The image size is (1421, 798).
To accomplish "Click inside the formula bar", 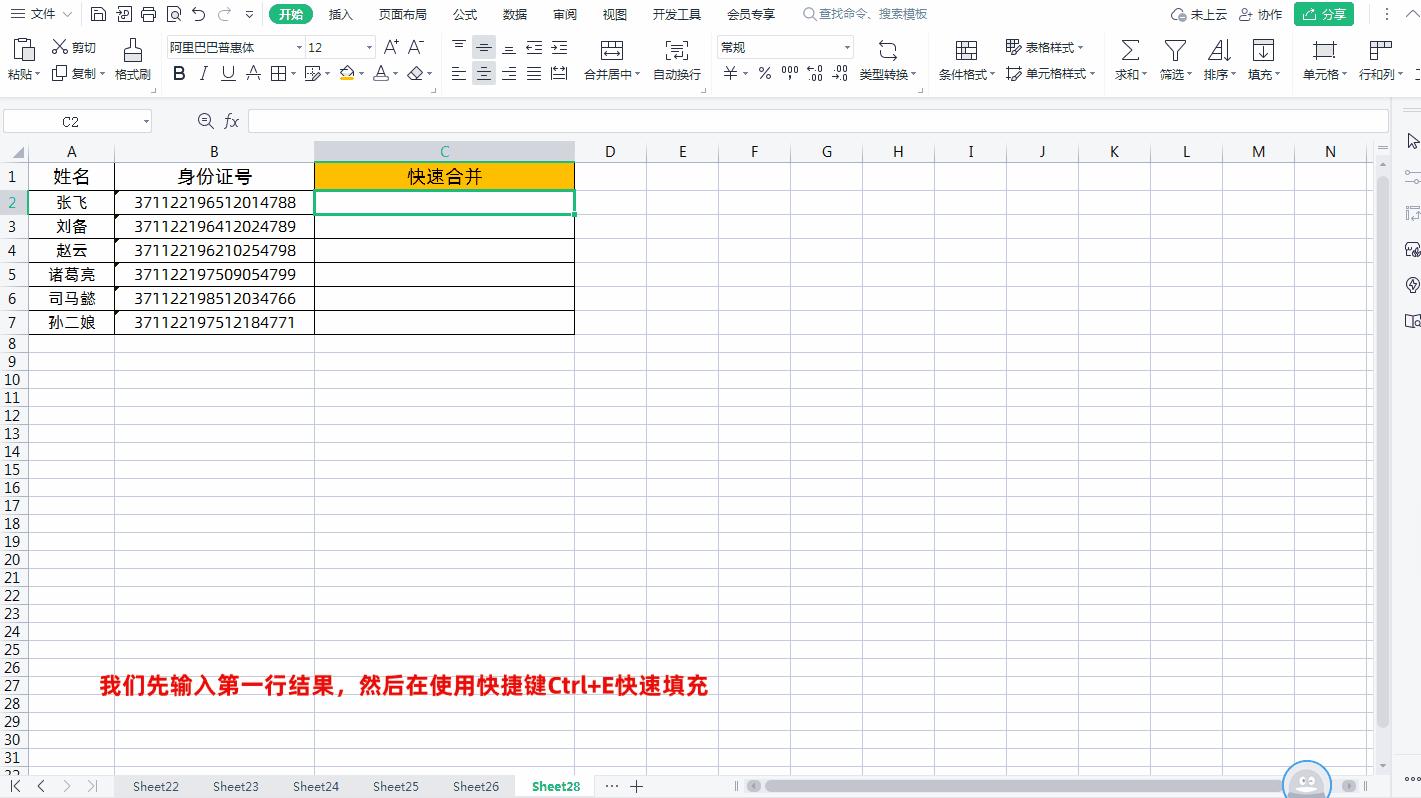I will click(x=700, y=120).
